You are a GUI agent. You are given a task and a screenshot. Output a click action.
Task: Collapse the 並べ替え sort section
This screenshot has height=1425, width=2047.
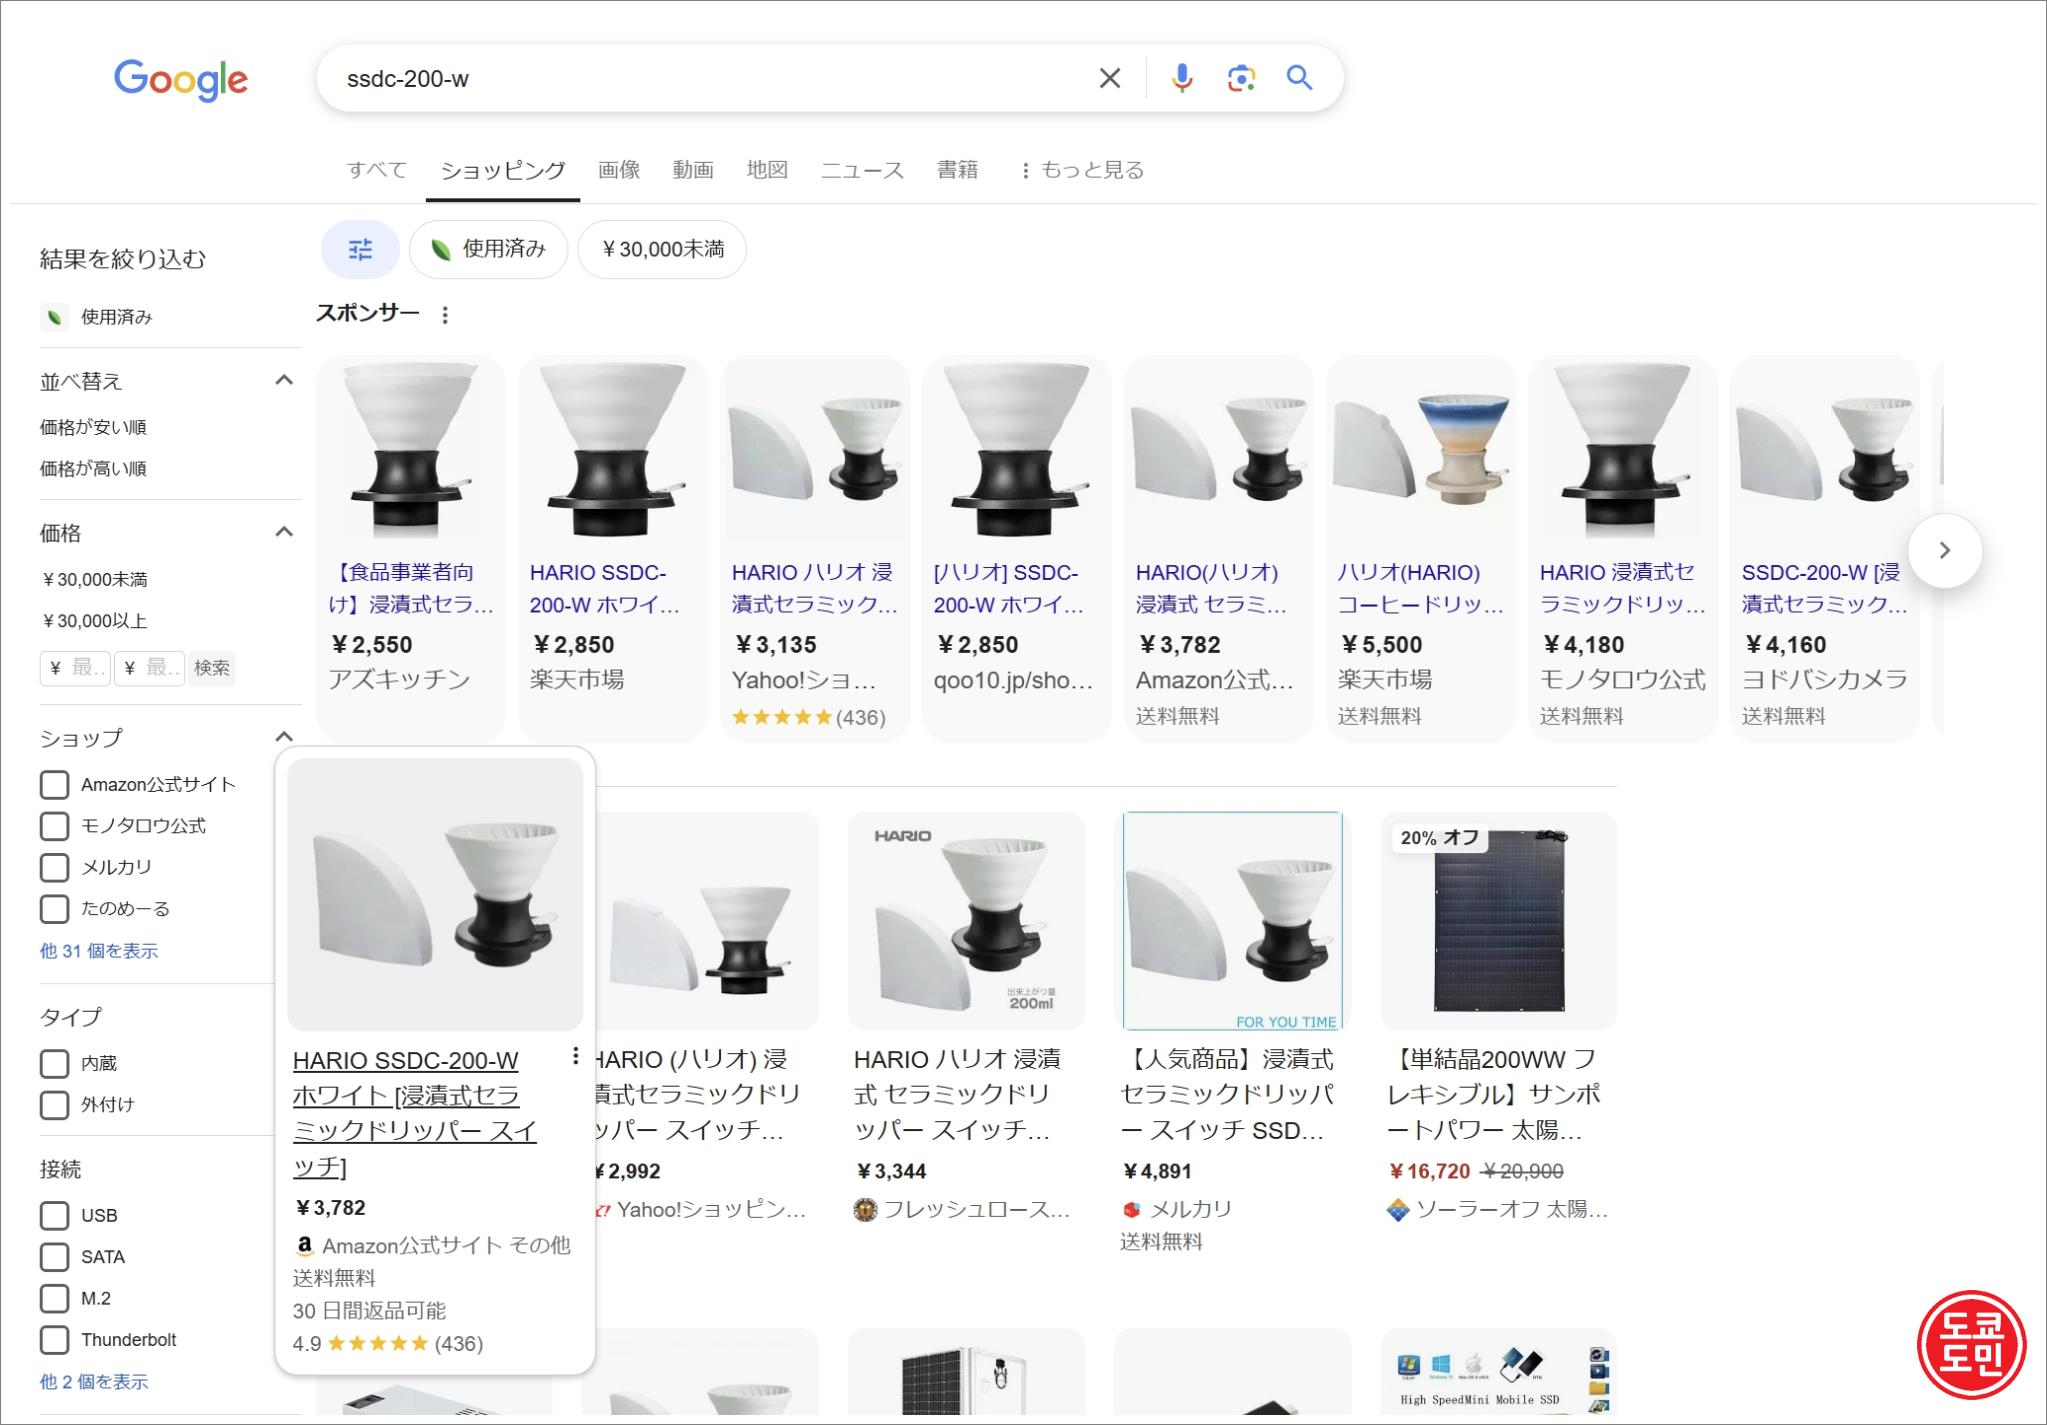(x=284, y=380)
